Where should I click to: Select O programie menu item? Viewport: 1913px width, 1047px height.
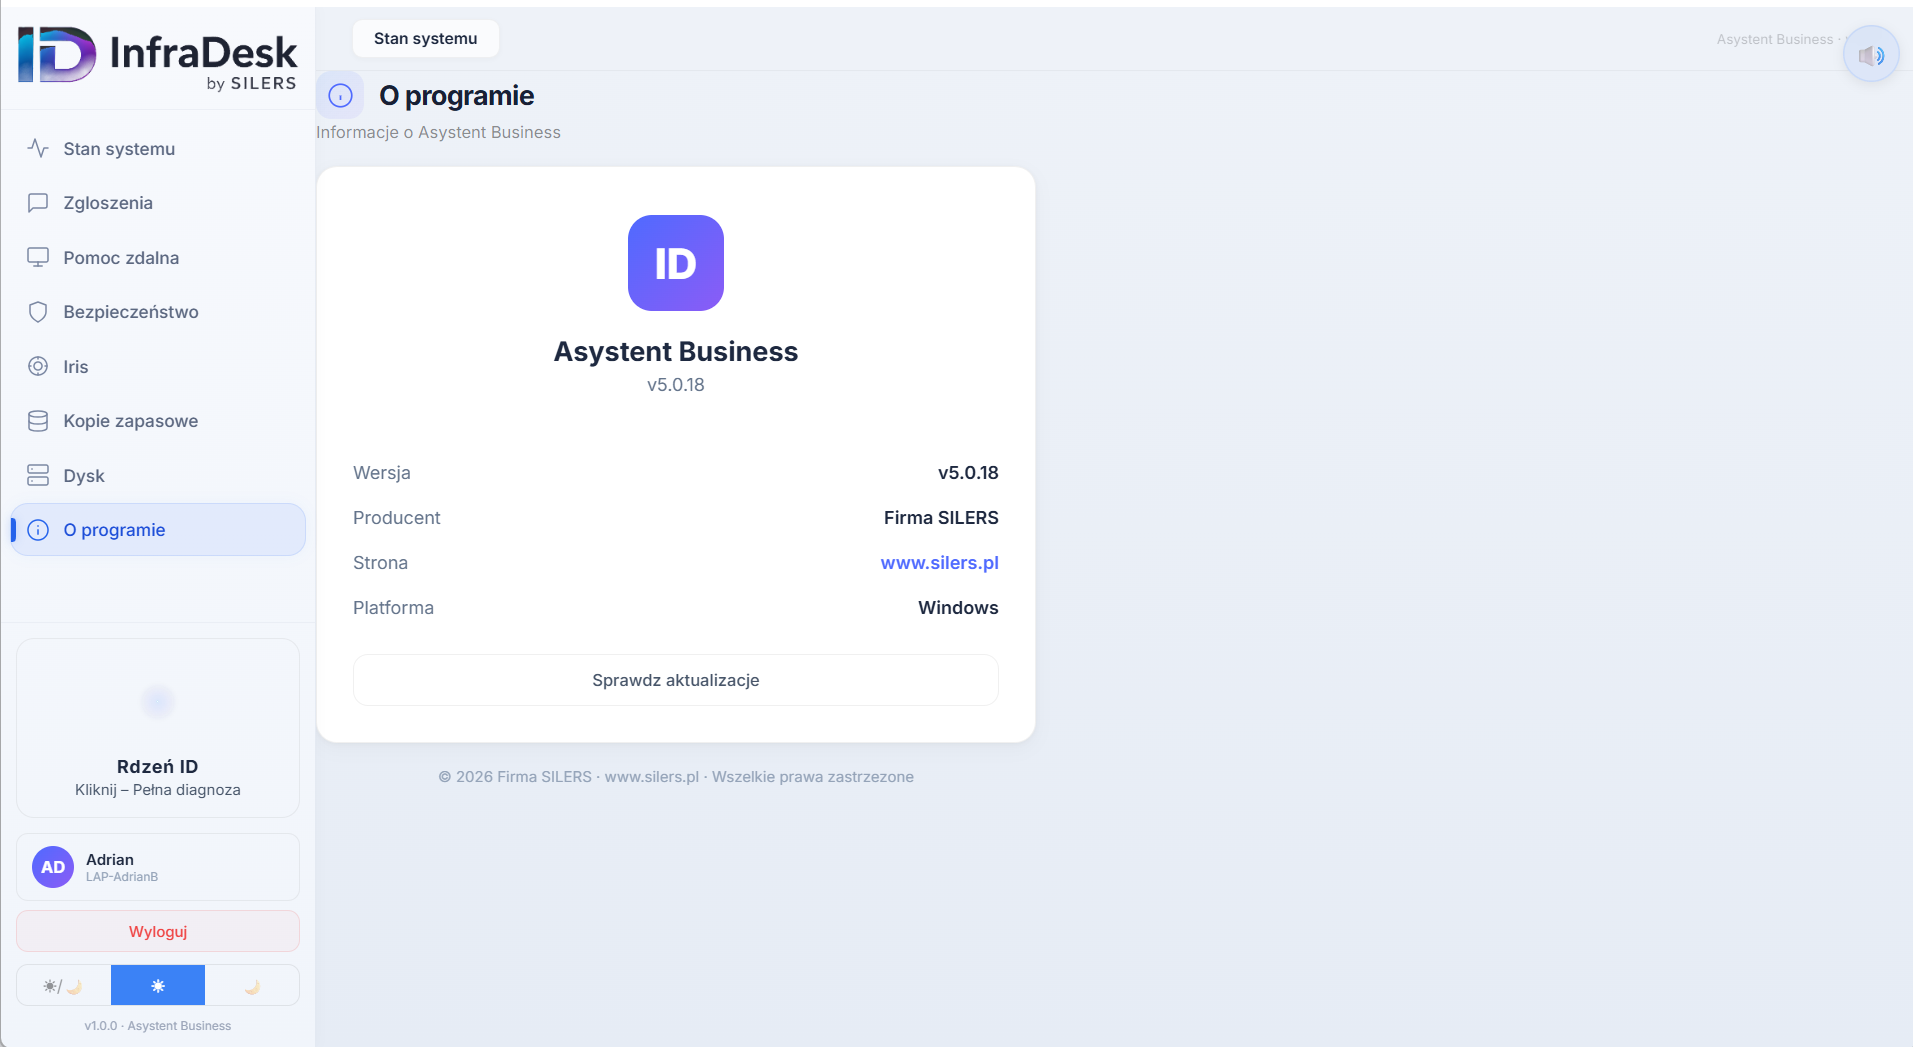pos(158,530)
